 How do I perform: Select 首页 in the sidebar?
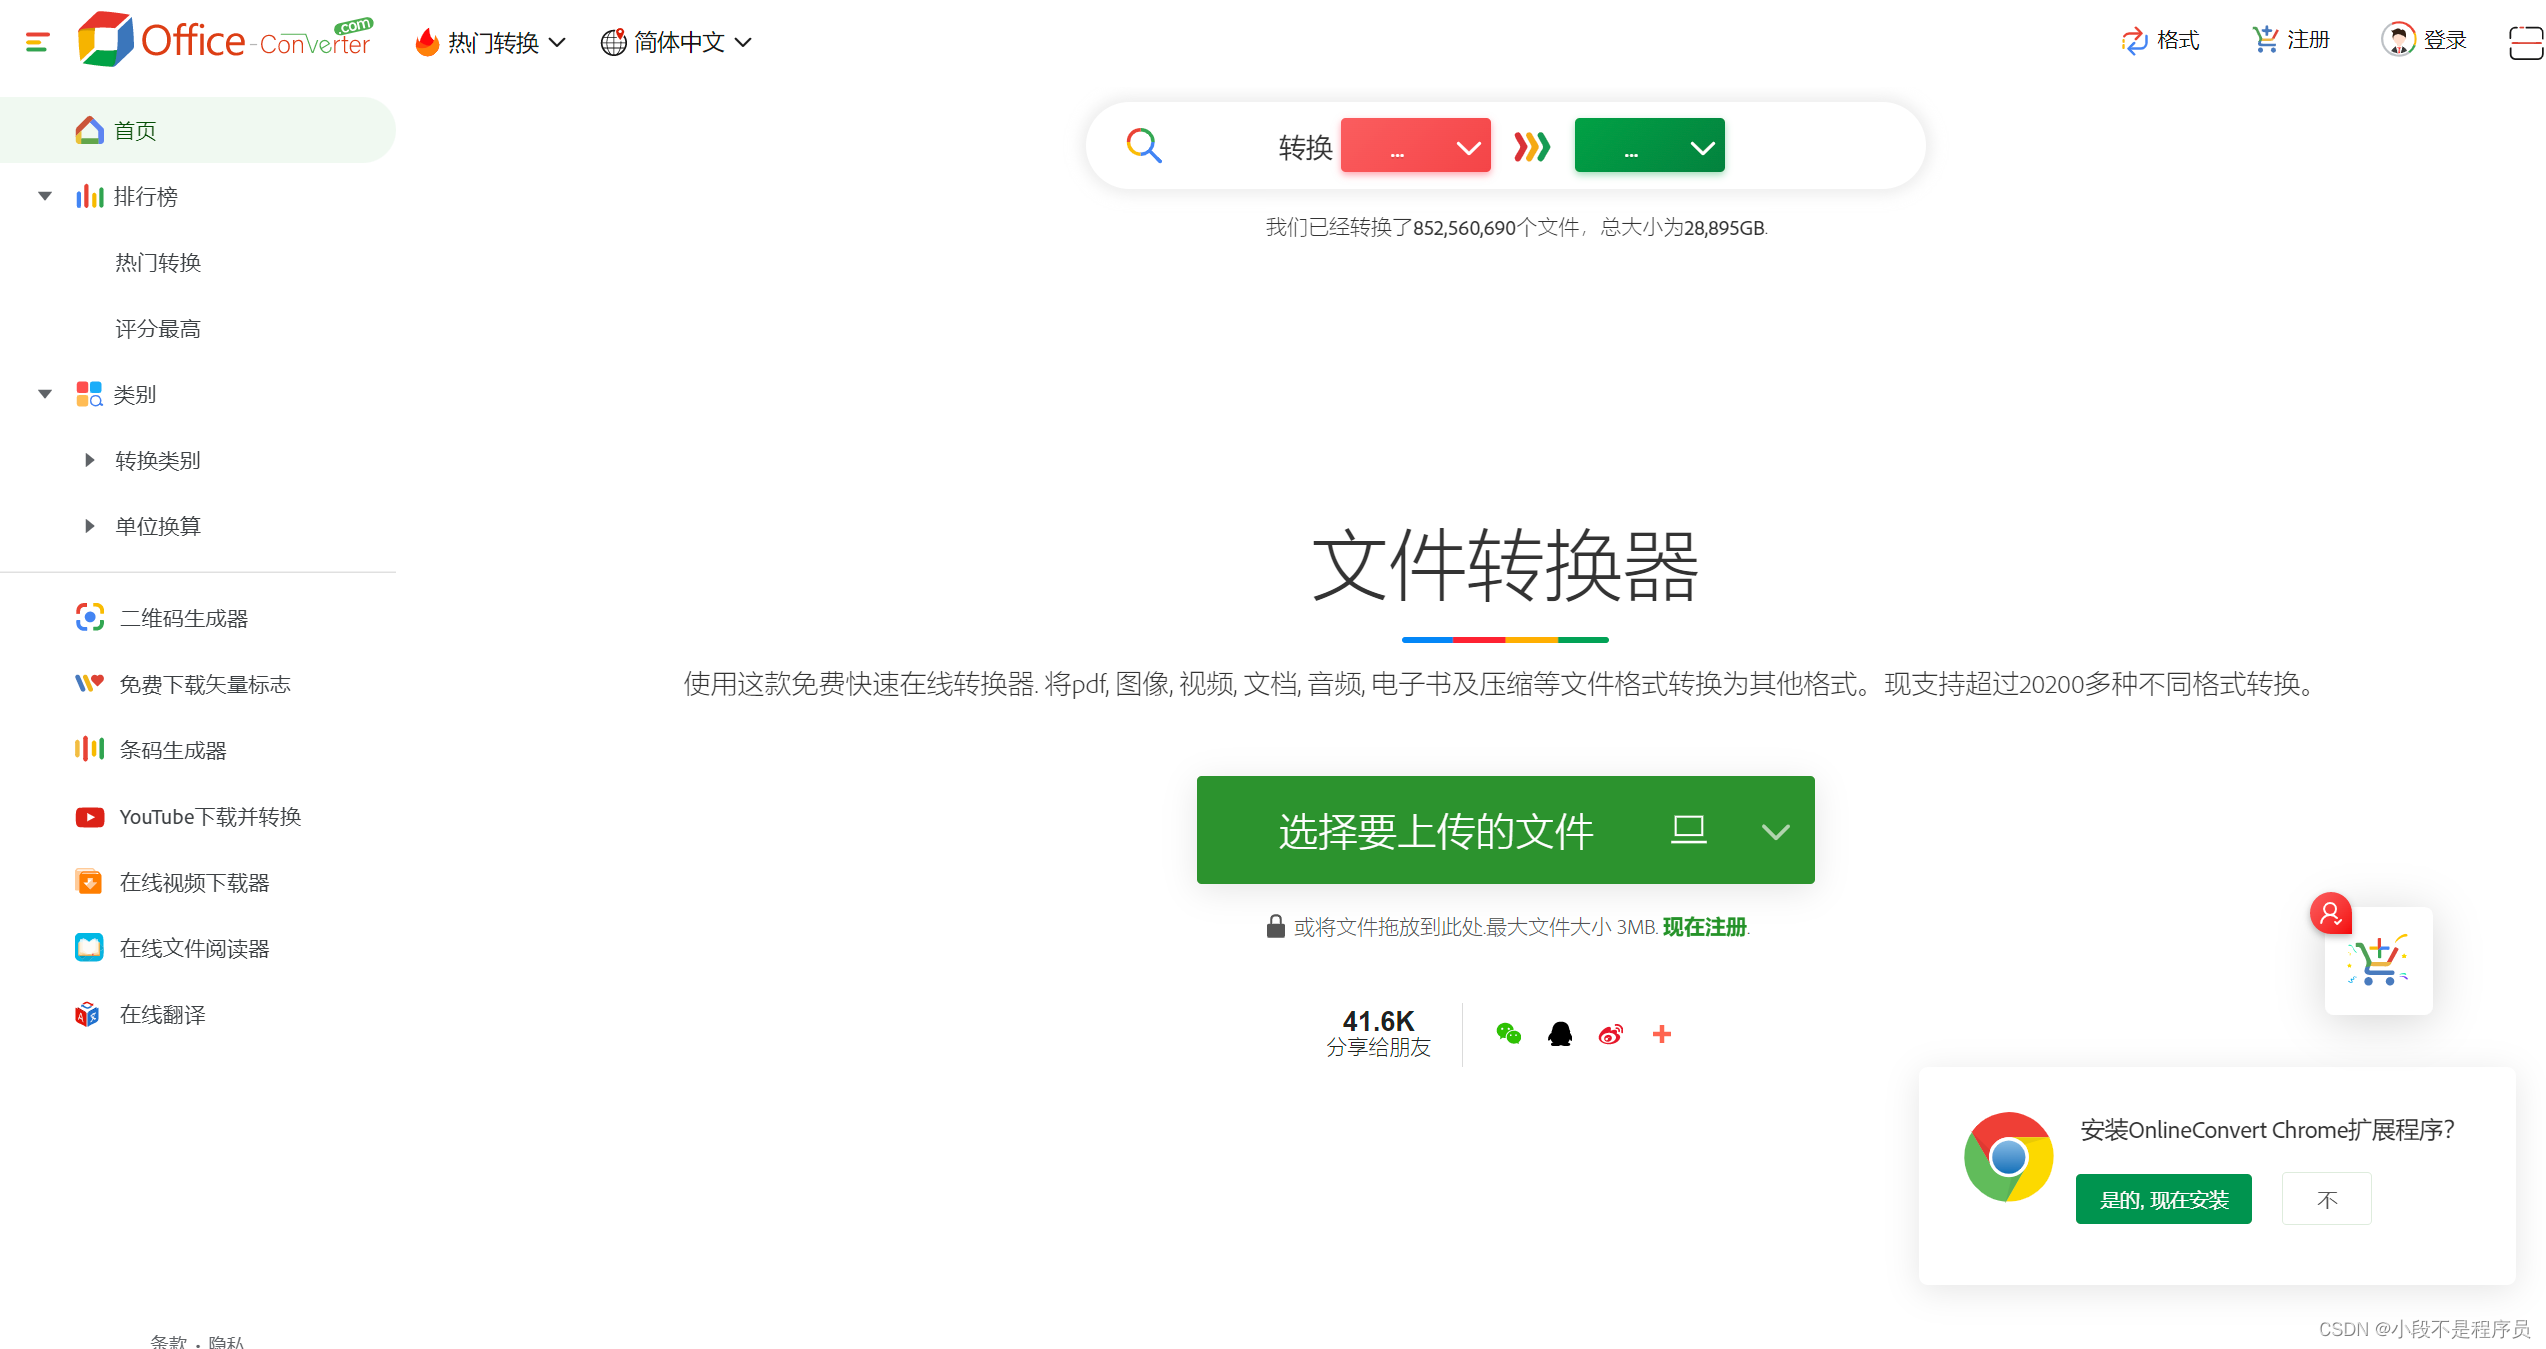[135, 131]
